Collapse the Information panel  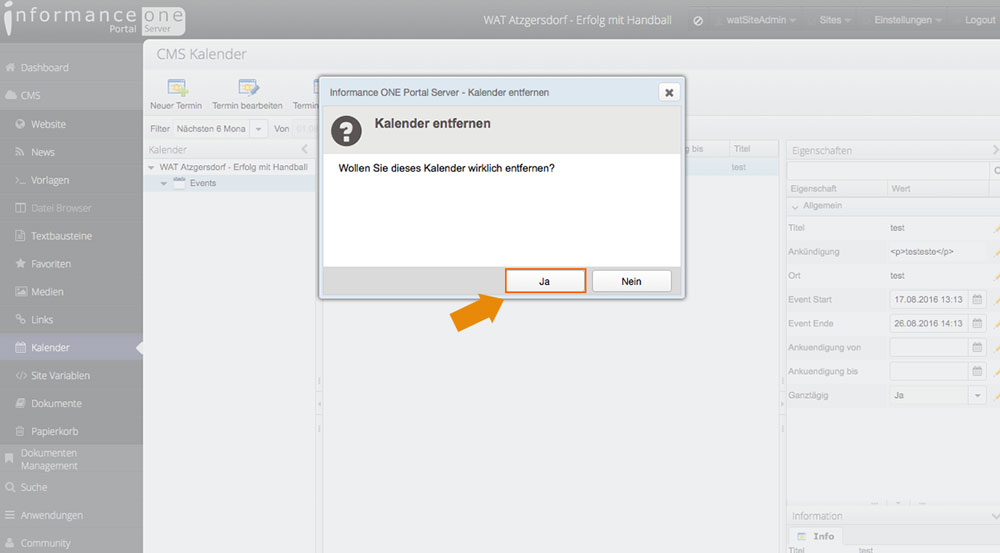pos(995,516)
